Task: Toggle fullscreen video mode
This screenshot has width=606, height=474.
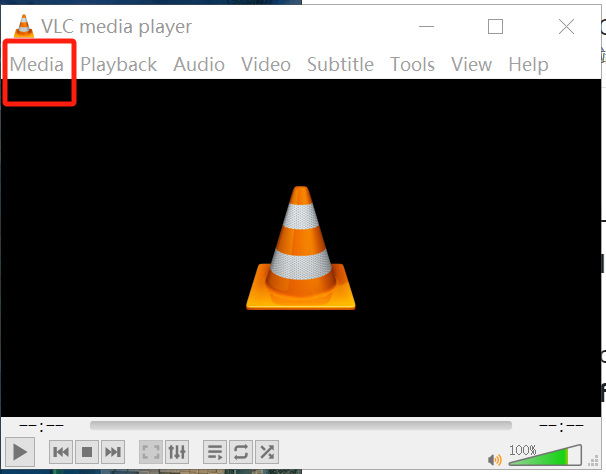Action: (151, 452)
